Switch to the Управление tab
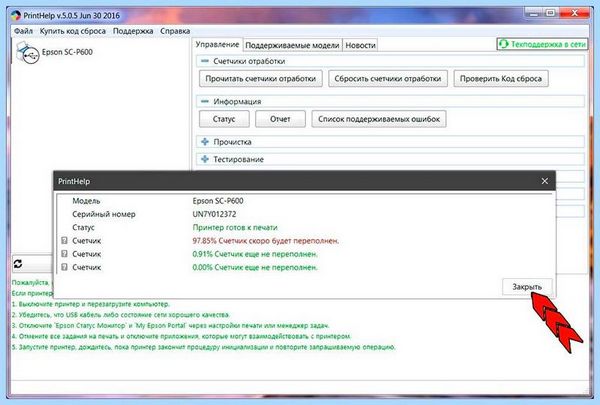600x405 pixels. pos(217,44)
